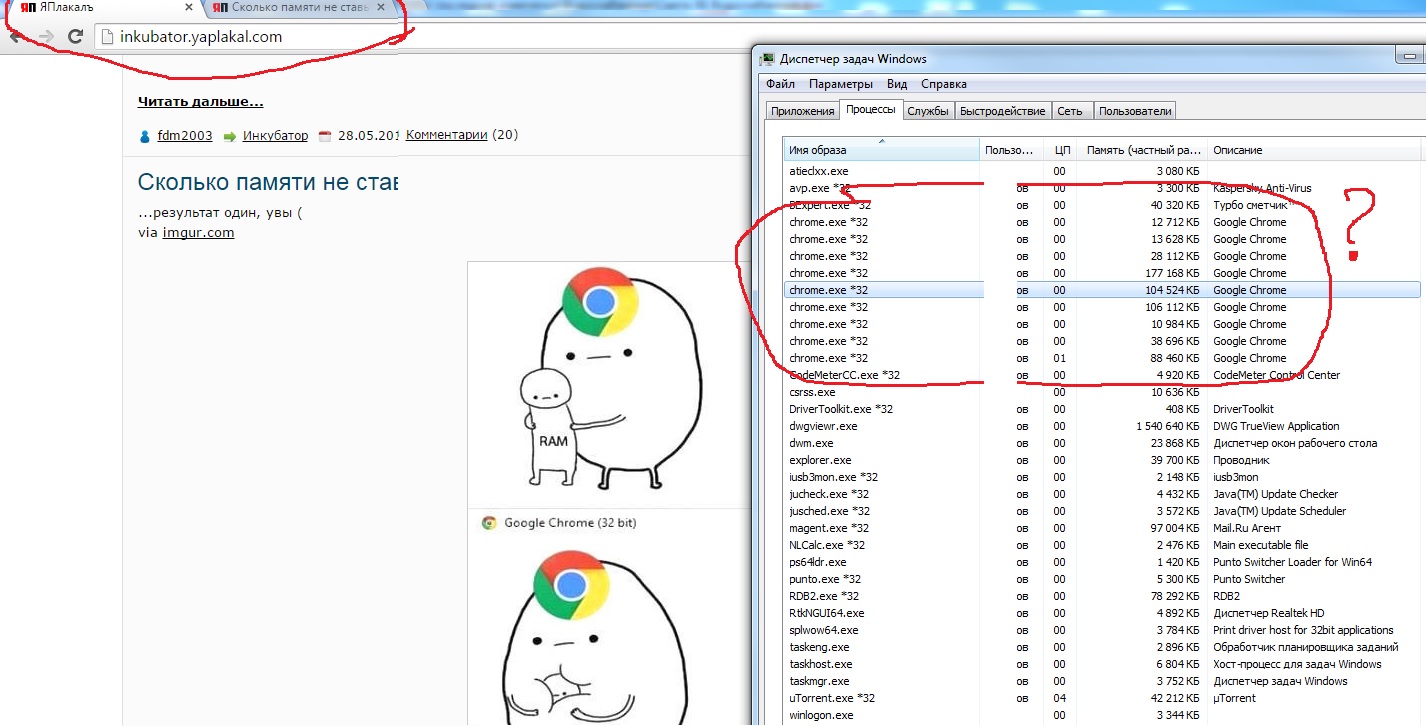Click the browser back arrow button

16,37
